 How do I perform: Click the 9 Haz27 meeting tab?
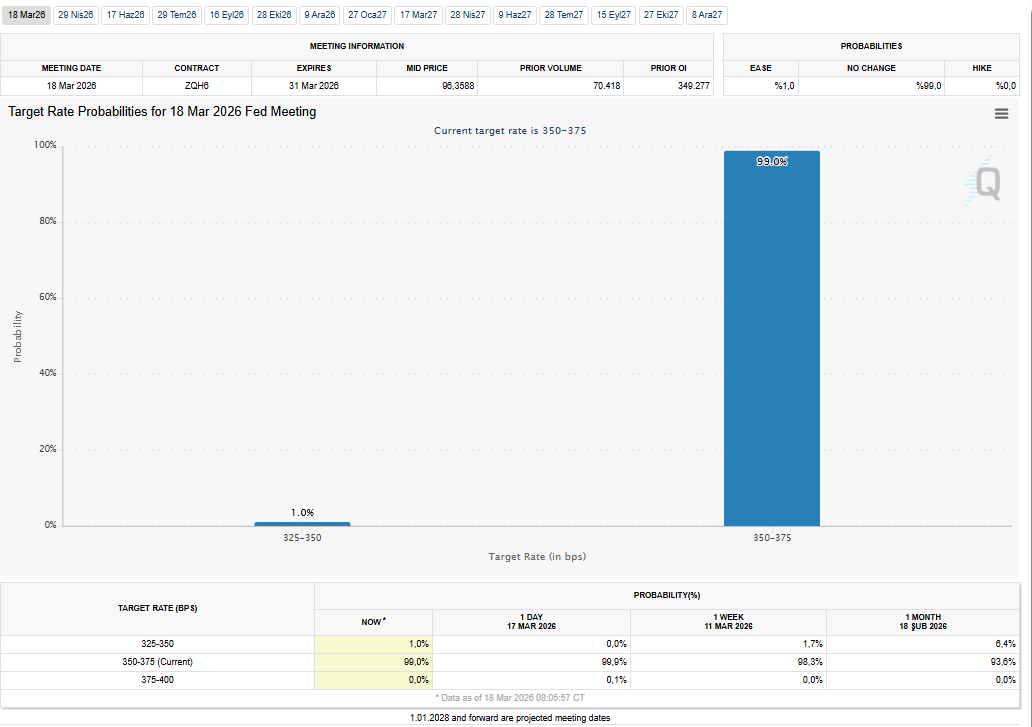tap(515, 15)
